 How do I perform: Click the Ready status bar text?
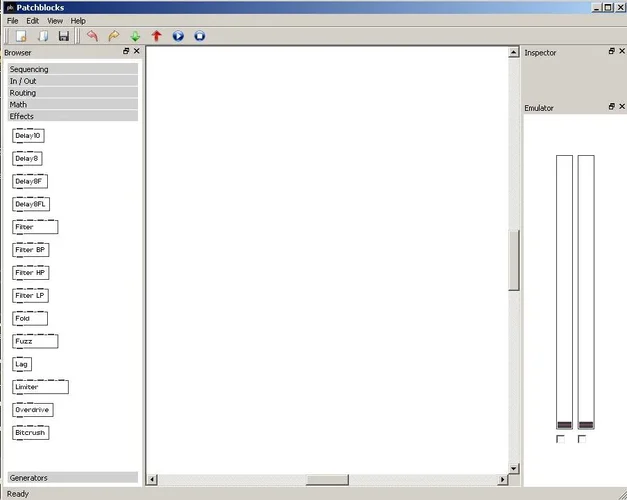coord(18,494)
